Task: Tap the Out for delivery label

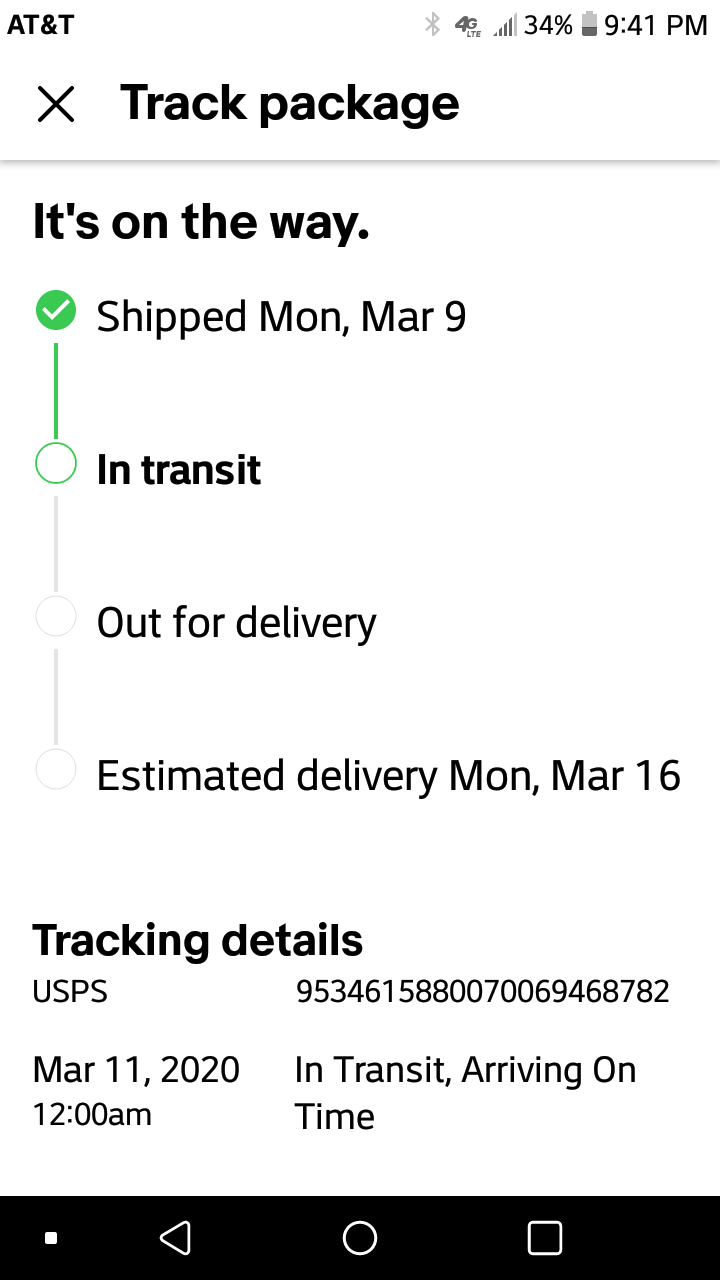Action: click(x=236, y=622)
